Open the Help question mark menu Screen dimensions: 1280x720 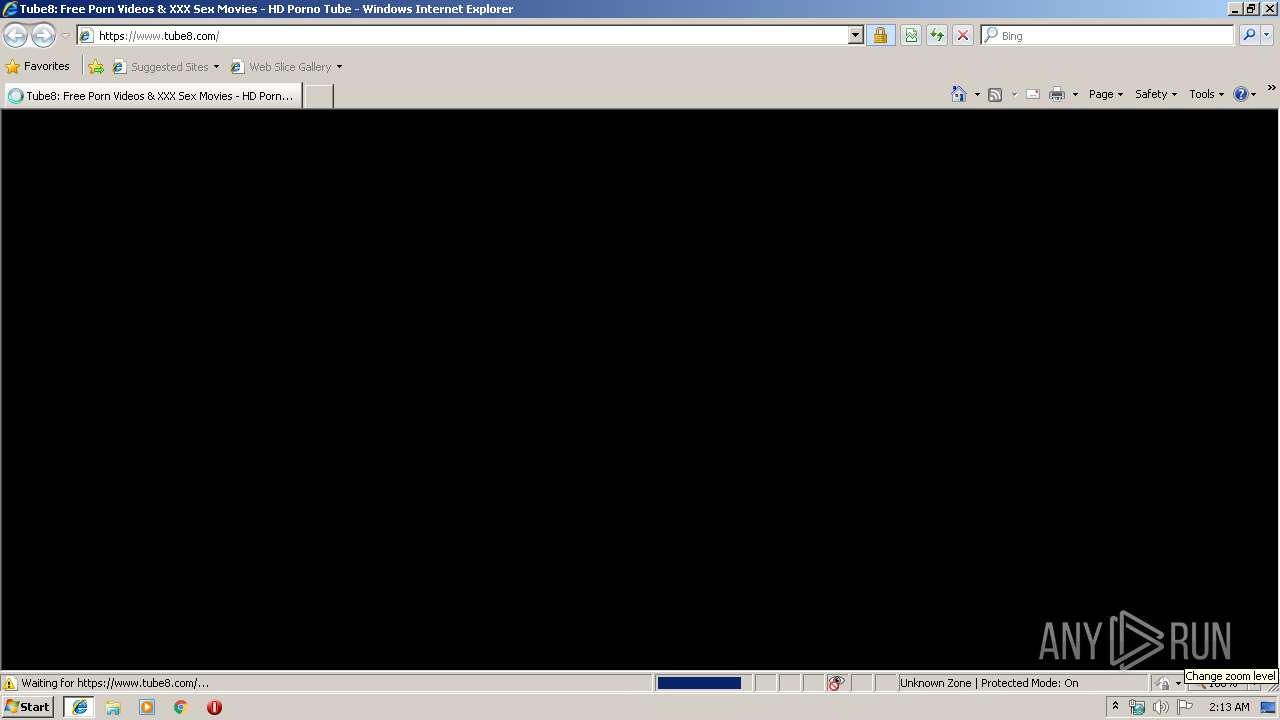click(1245, 94)
